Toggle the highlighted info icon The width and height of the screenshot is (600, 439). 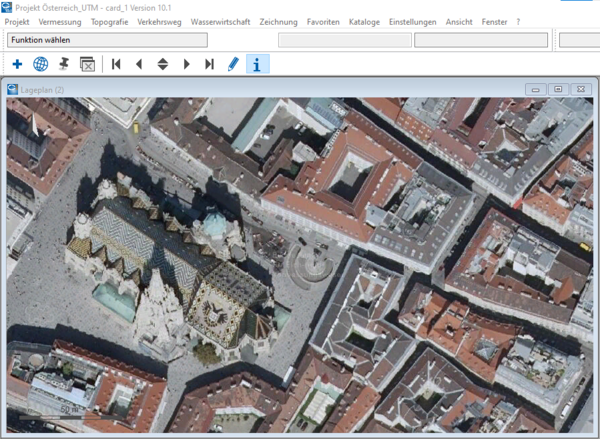pos(258,64)
